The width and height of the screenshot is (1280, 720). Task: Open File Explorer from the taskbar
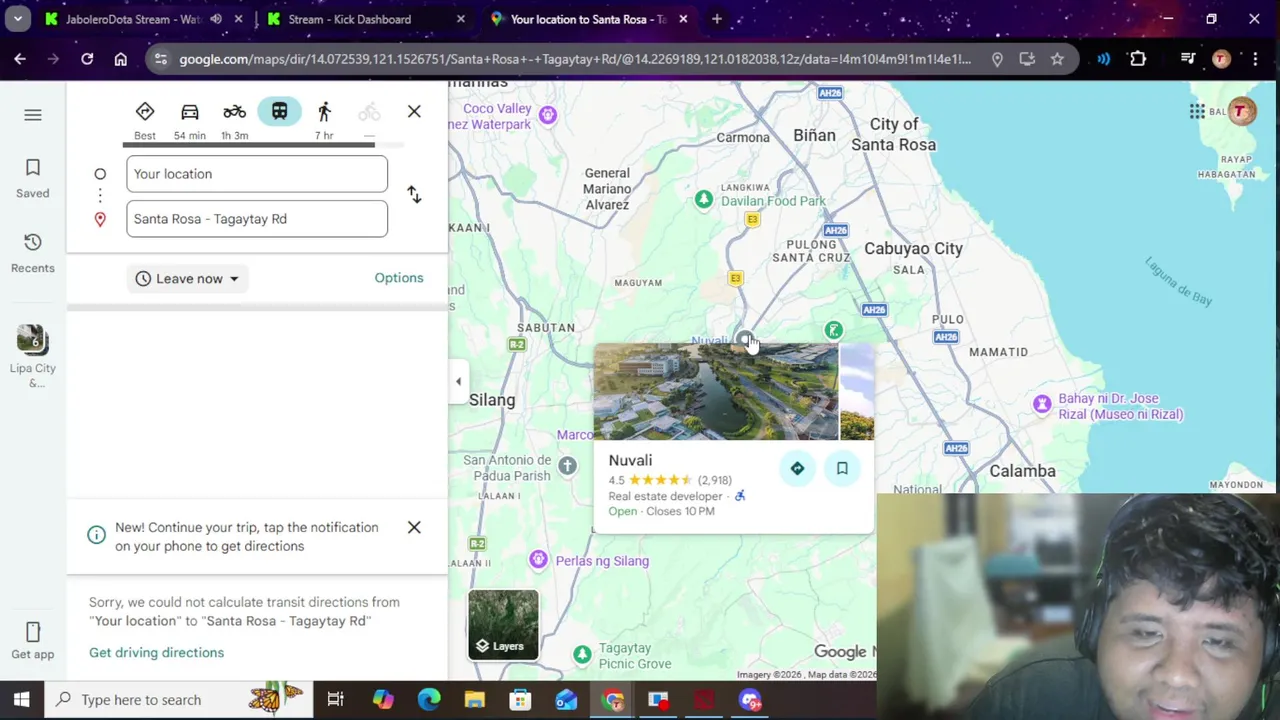coord(474,700)
